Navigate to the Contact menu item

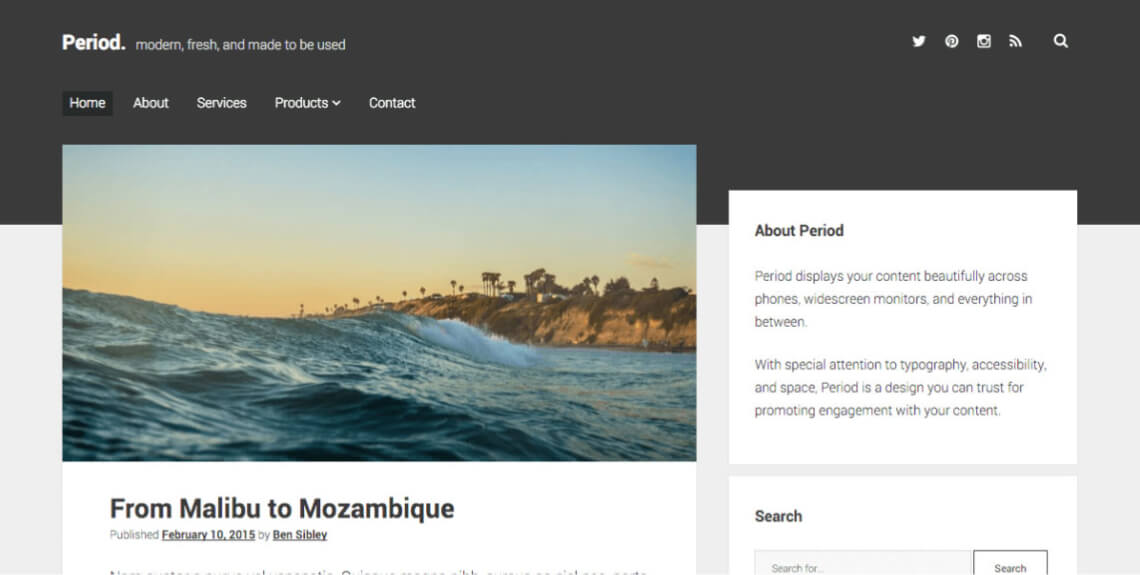[x=392, y=103]
